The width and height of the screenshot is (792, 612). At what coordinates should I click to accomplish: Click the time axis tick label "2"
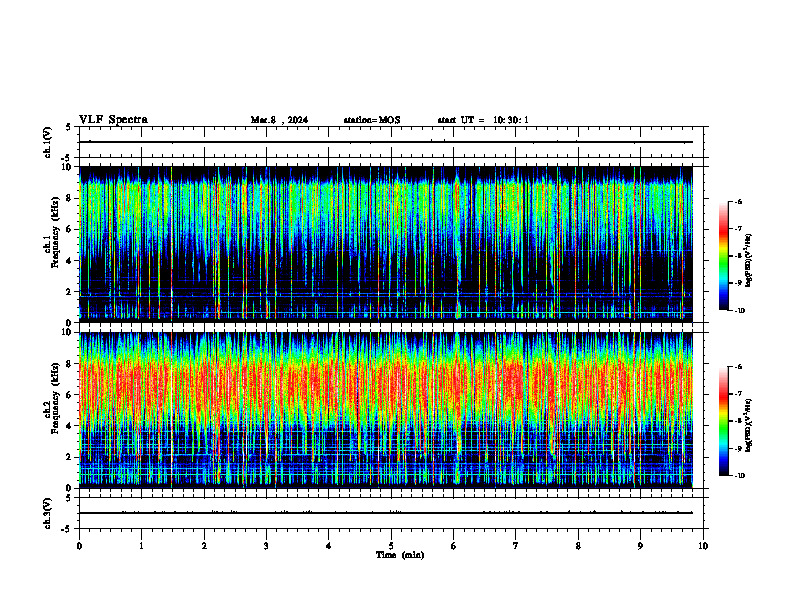click(x=204, y=546)
